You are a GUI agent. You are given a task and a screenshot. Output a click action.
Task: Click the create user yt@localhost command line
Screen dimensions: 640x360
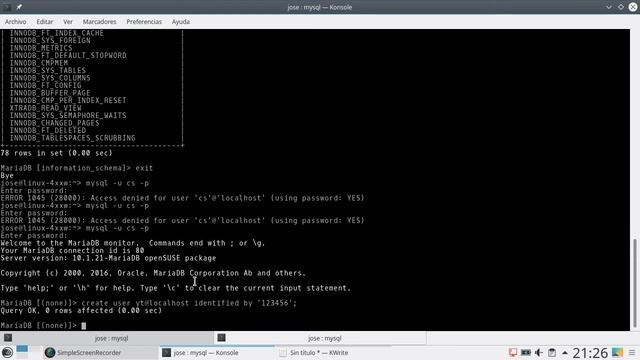click(x=149, y=303)
